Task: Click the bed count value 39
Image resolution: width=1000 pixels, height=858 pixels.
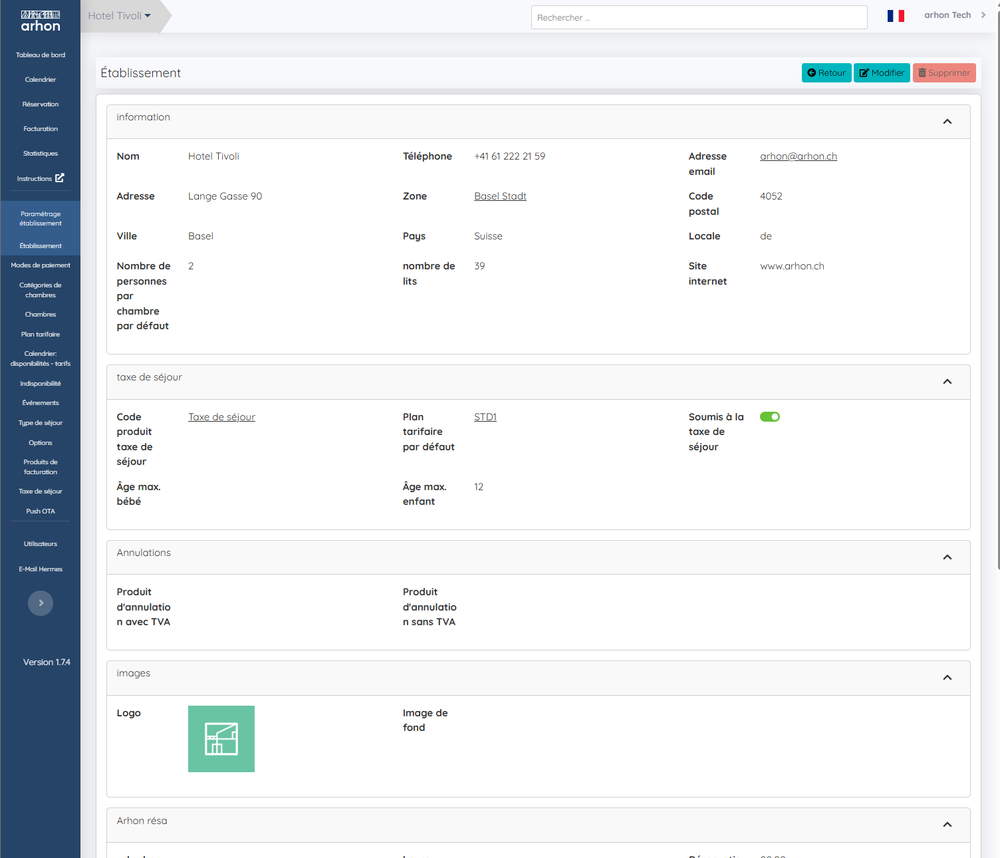Action: point(479,266)
